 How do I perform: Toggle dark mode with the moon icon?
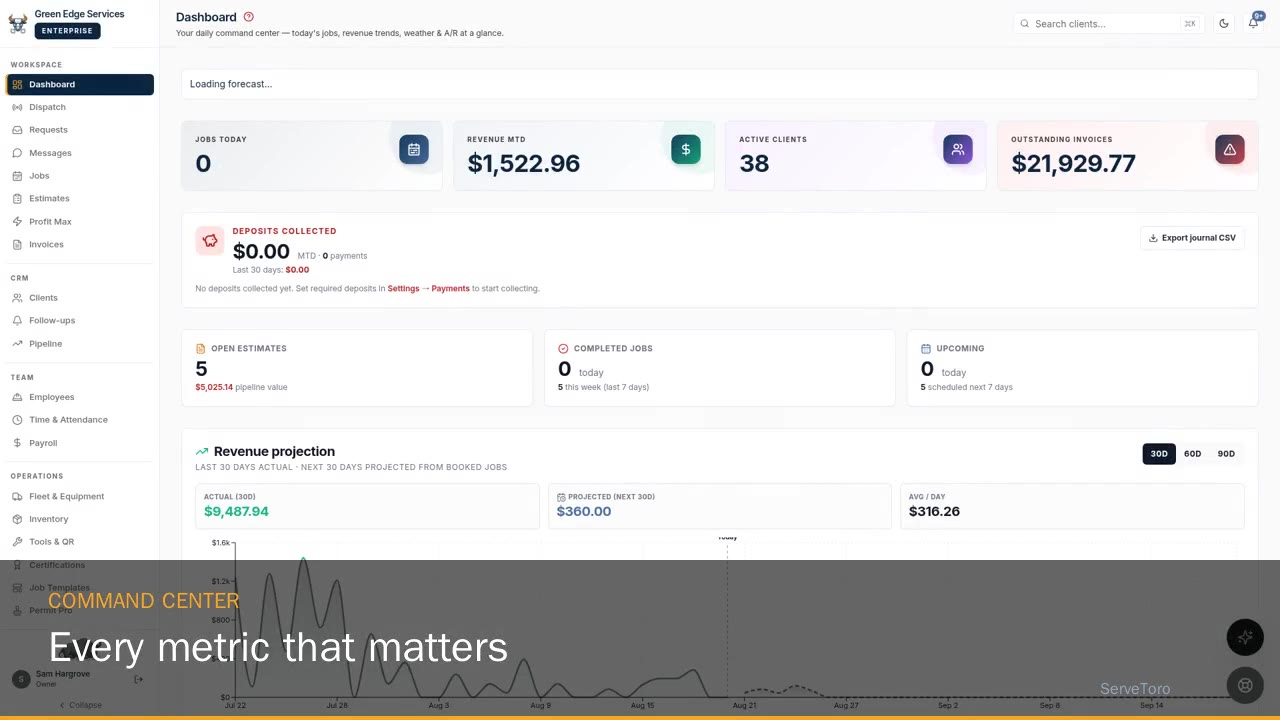point(1224,23)
